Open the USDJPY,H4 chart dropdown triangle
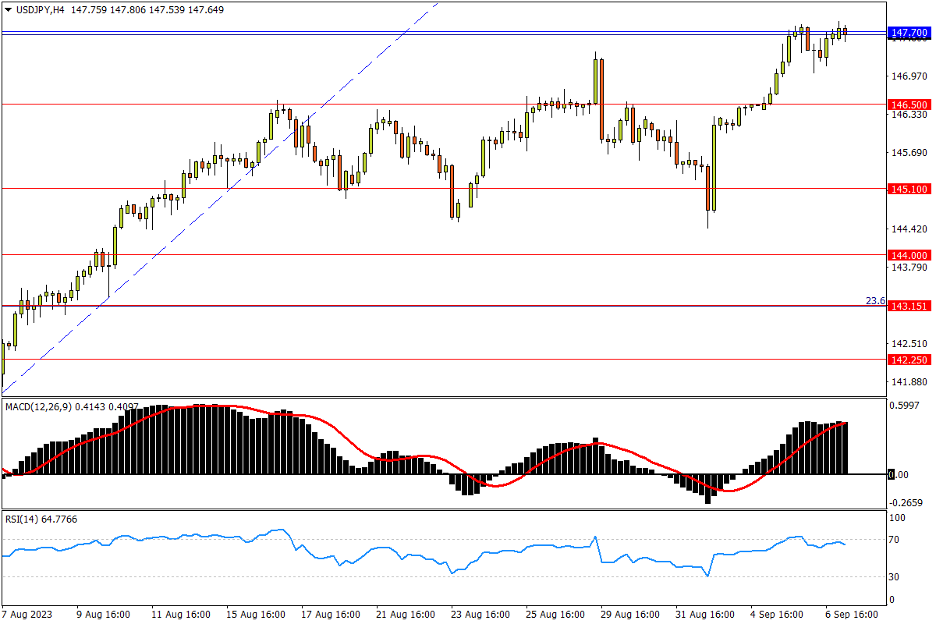936x624 pixels. [x=9, y=10]
